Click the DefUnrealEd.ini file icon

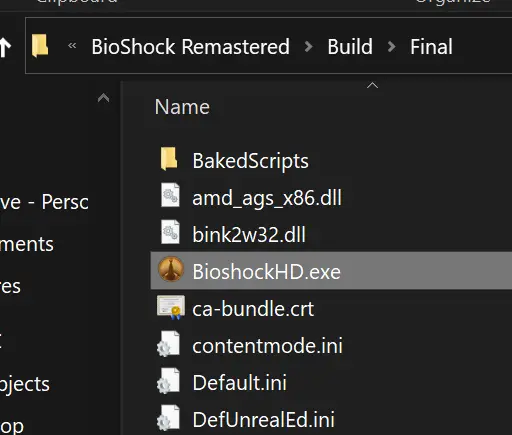click(x=169, y=417)
